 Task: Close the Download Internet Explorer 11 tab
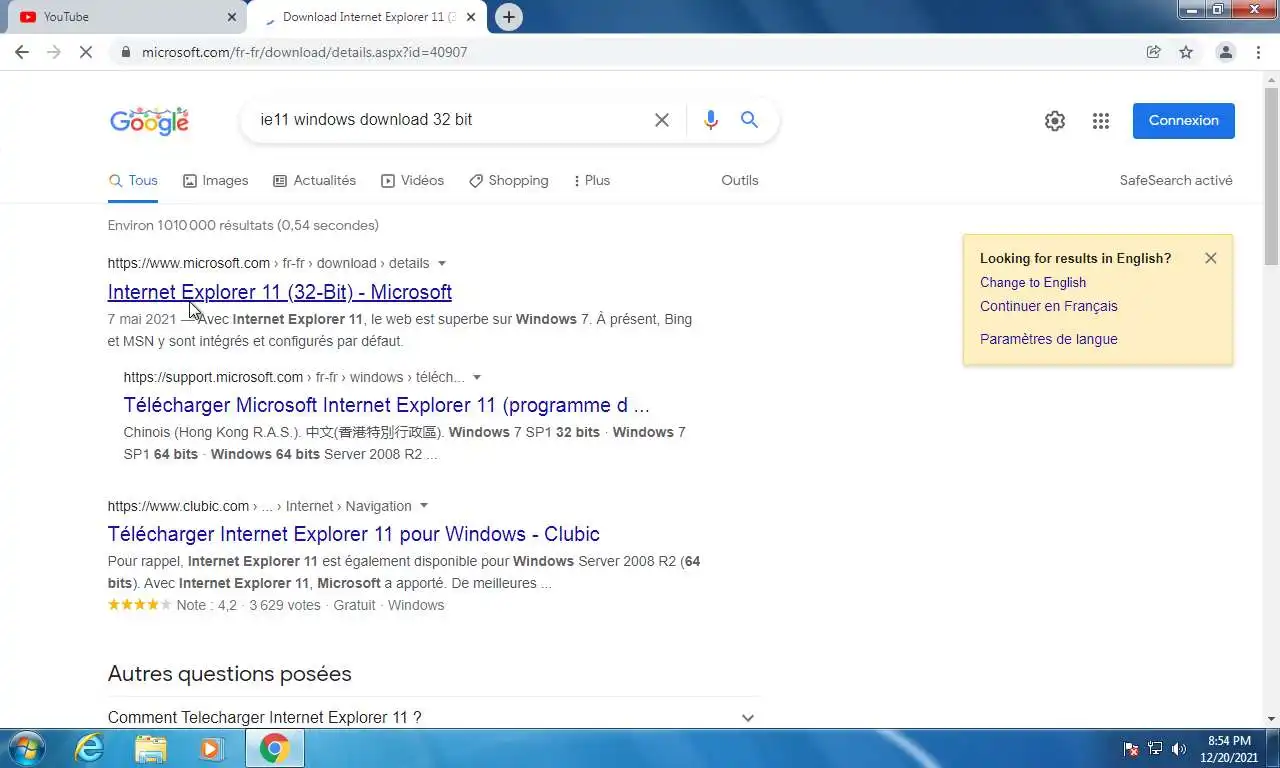pos(471,17)
